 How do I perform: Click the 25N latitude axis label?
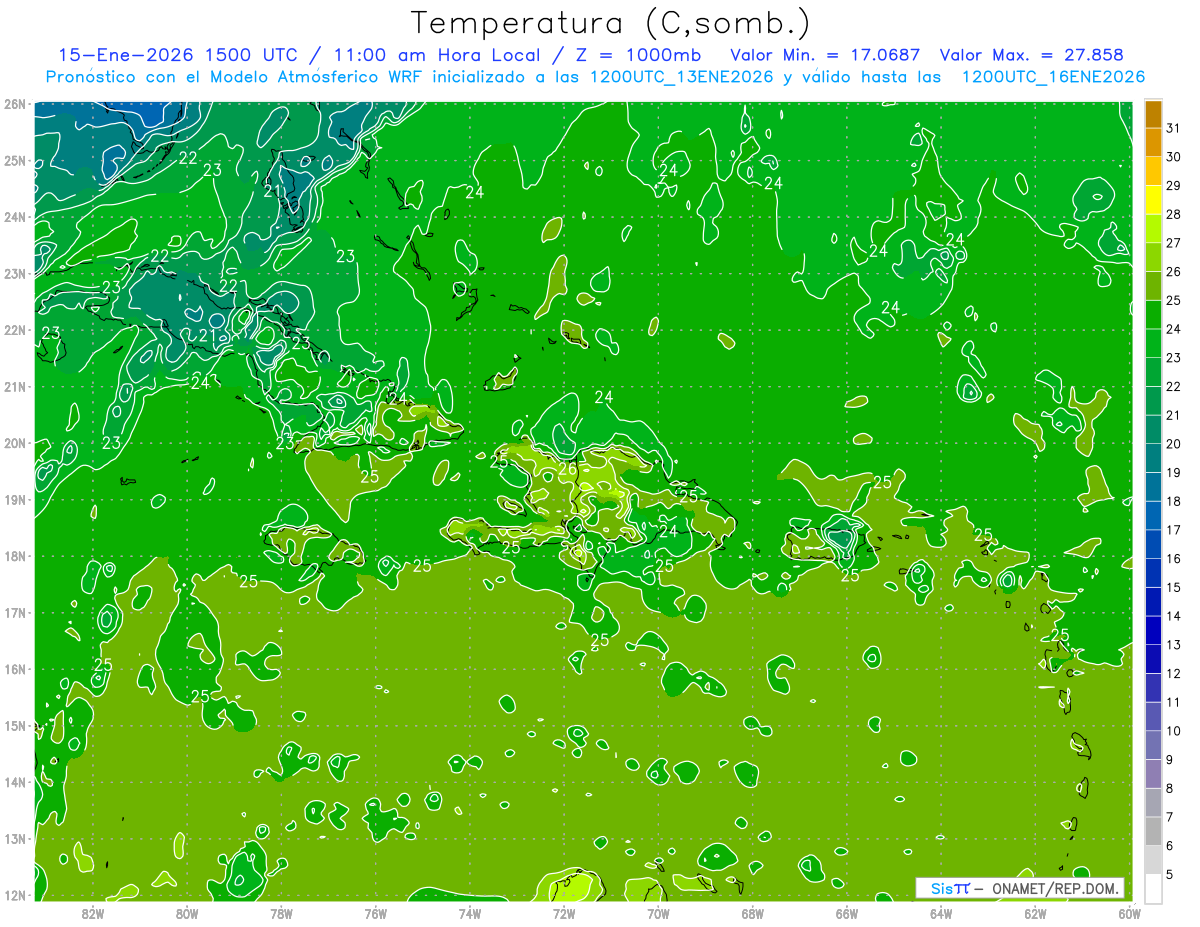click(x=15, y=160)
